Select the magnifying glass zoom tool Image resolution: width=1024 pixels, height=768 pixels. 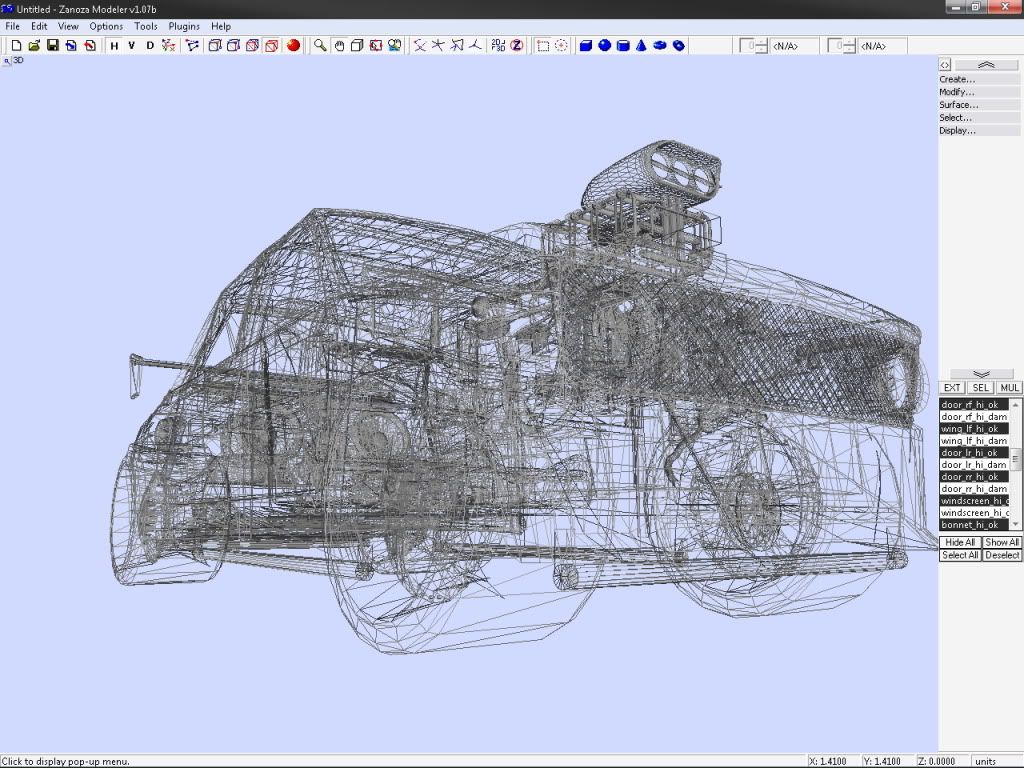point(320,45)
